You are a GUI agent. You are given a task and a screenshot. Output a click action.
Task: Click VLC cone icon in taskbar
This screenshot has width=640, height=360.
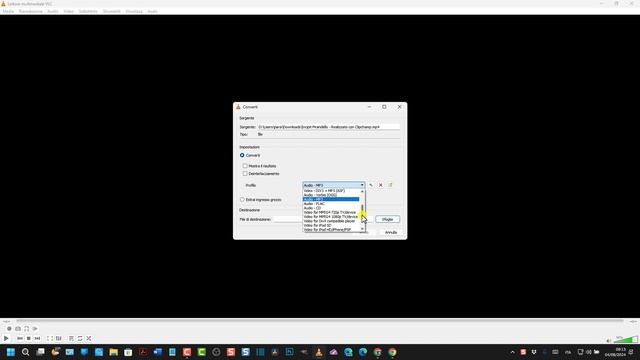click(x=319, y=352)
